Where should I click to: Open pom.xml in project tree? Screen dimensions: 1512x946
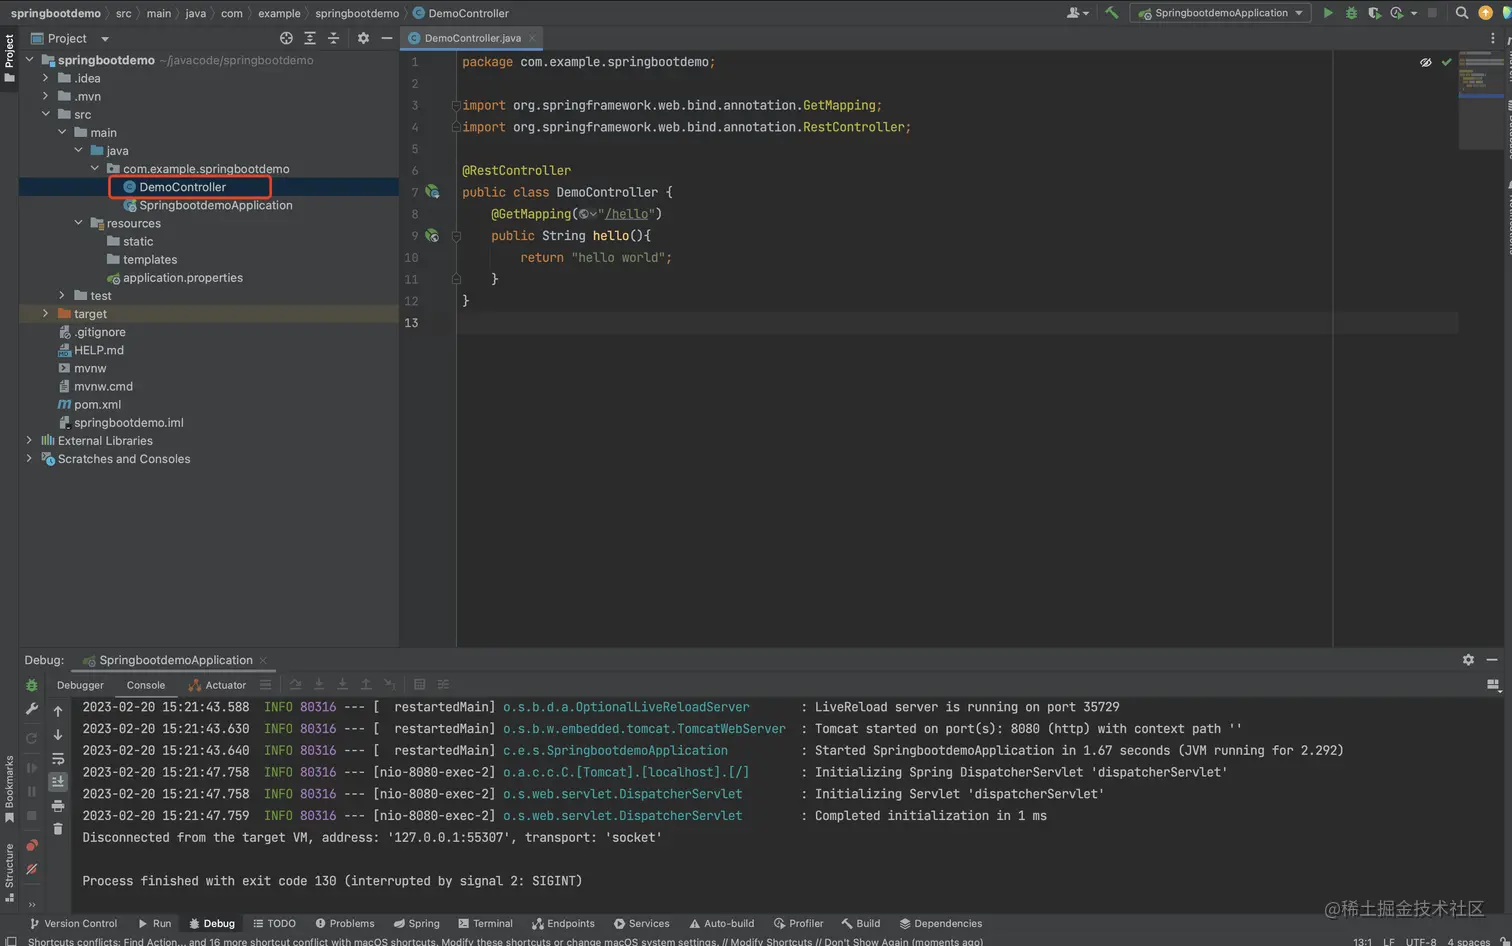coord(97,404)
